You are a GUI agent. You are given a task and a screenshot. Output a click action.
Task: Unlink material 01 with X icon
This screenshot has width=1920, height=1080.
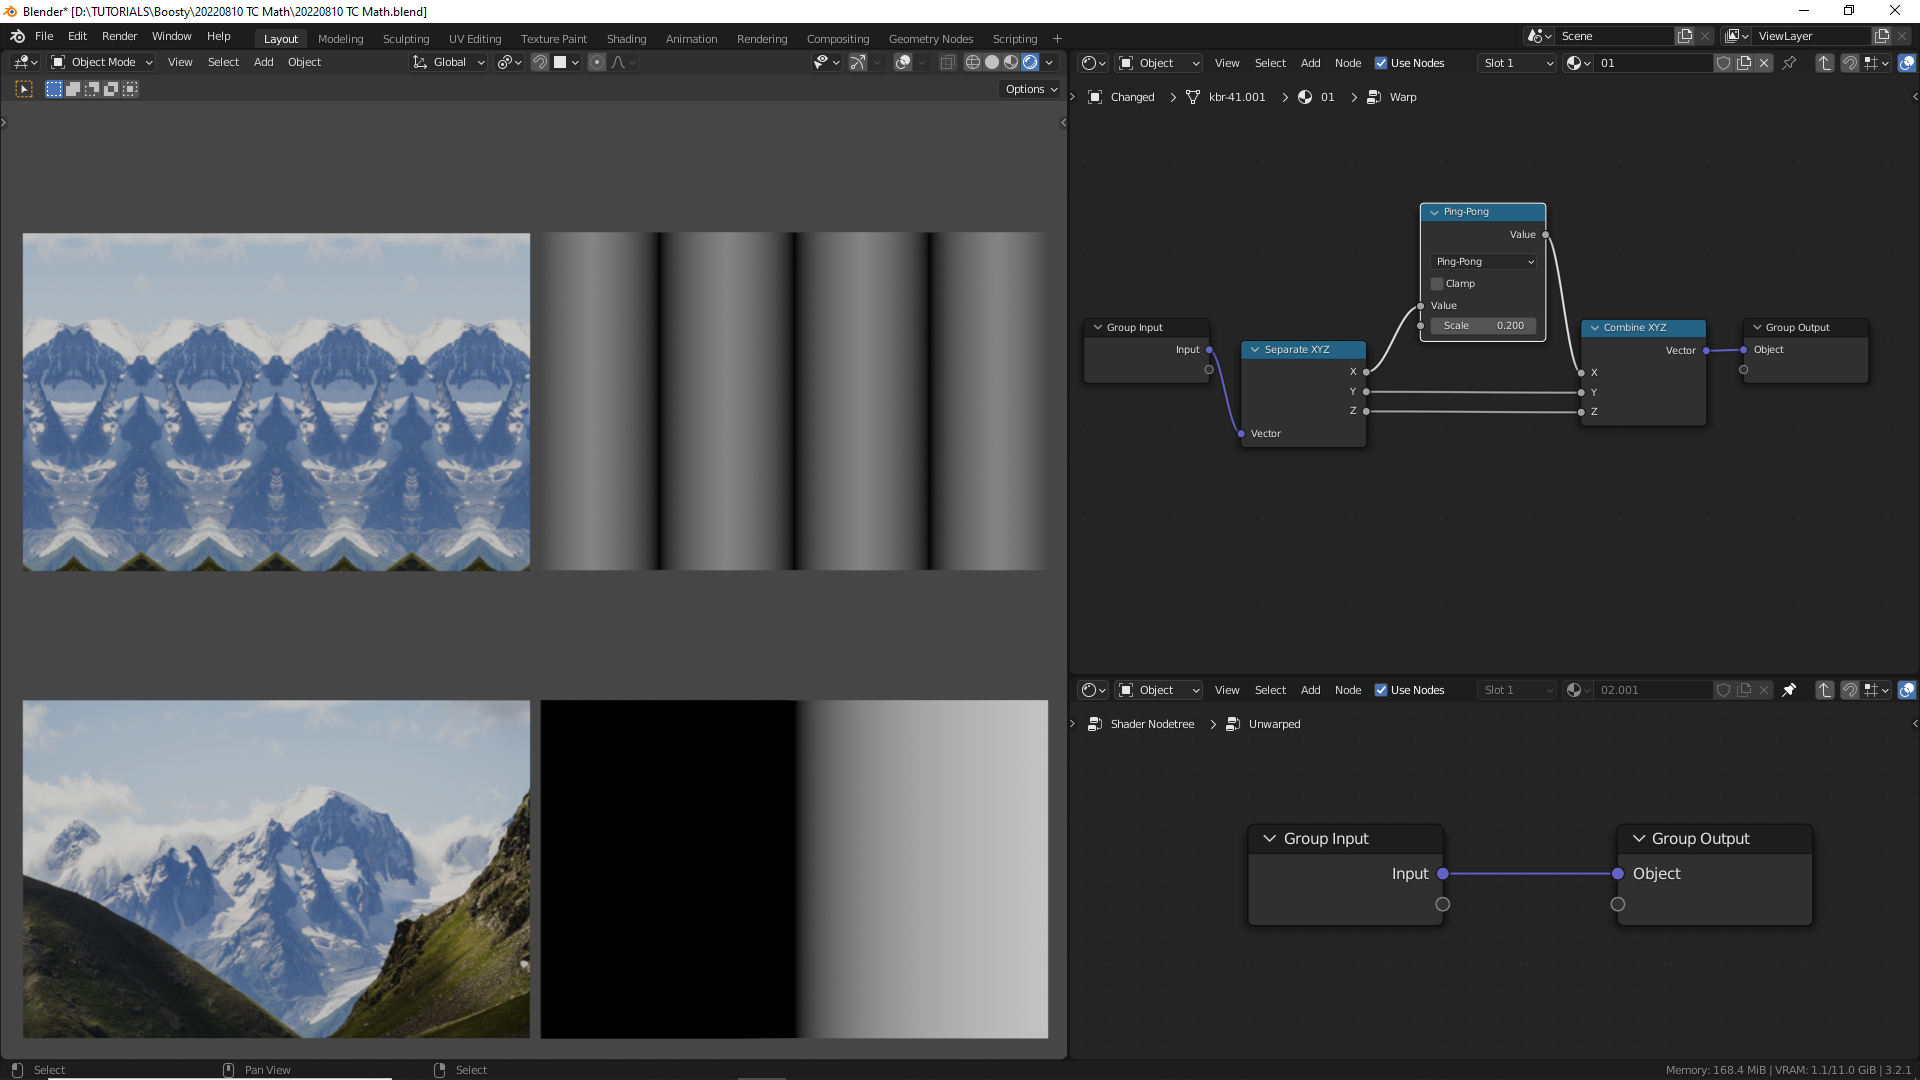click(x=1764, y=63)
